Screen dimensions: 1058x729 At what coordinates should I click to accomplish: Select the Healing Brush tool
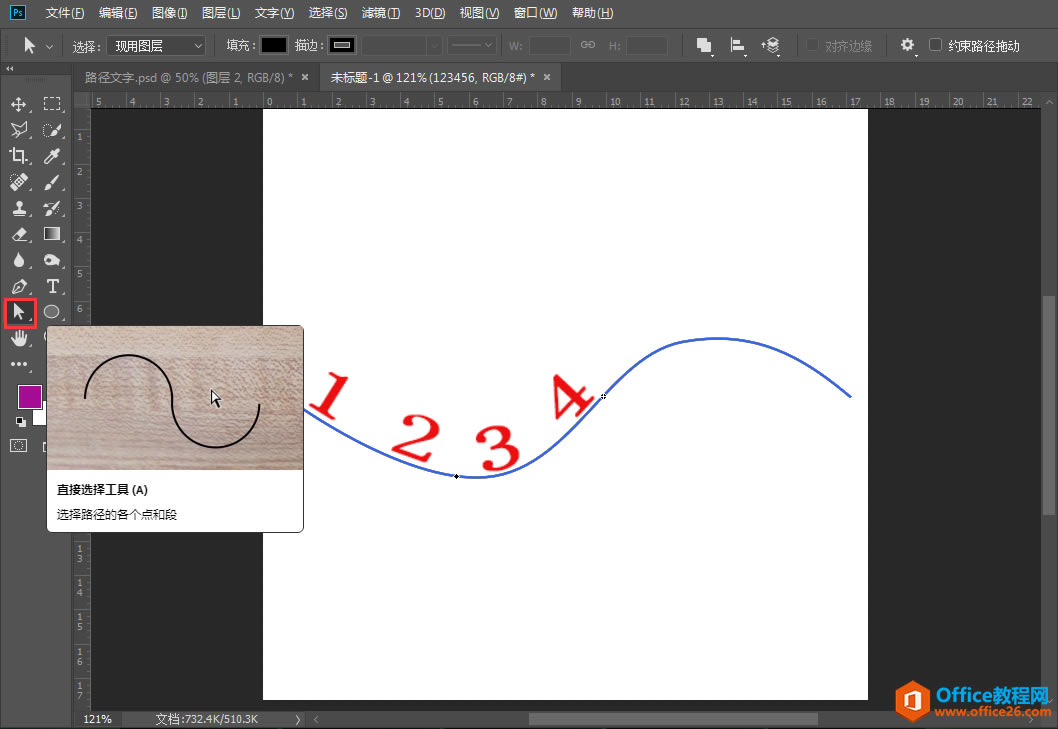tap(19, 182)
